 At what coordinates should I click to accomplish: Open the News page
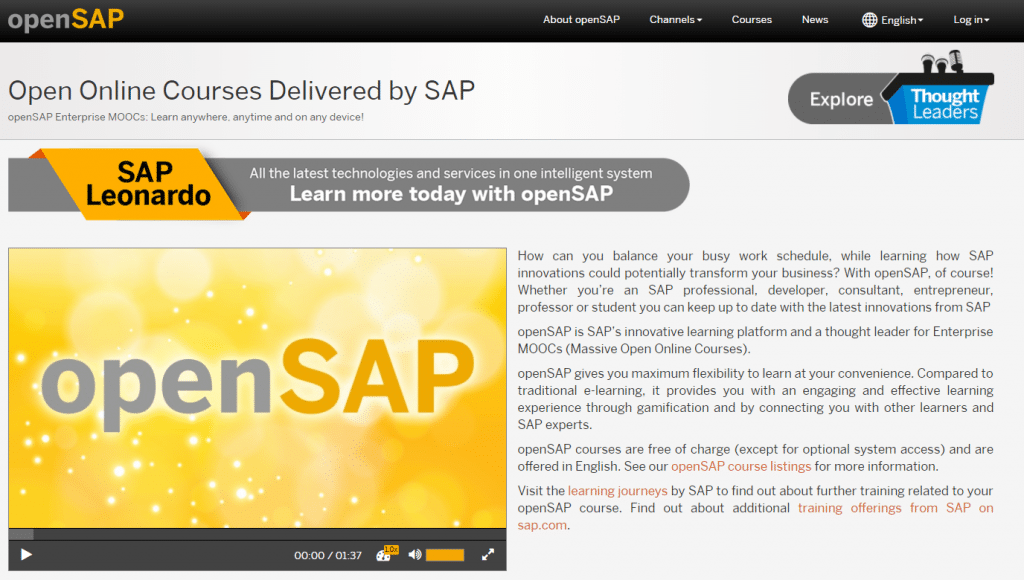click(x=815, y=20)
